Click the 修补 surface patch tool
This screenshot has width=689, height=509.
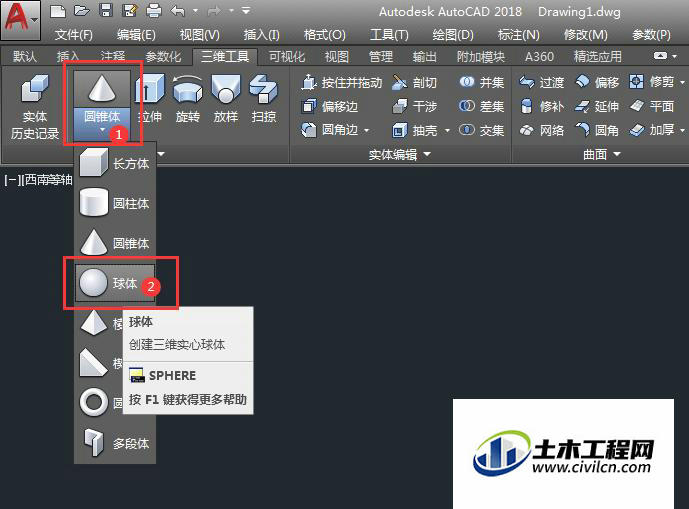tap(541, 106)
